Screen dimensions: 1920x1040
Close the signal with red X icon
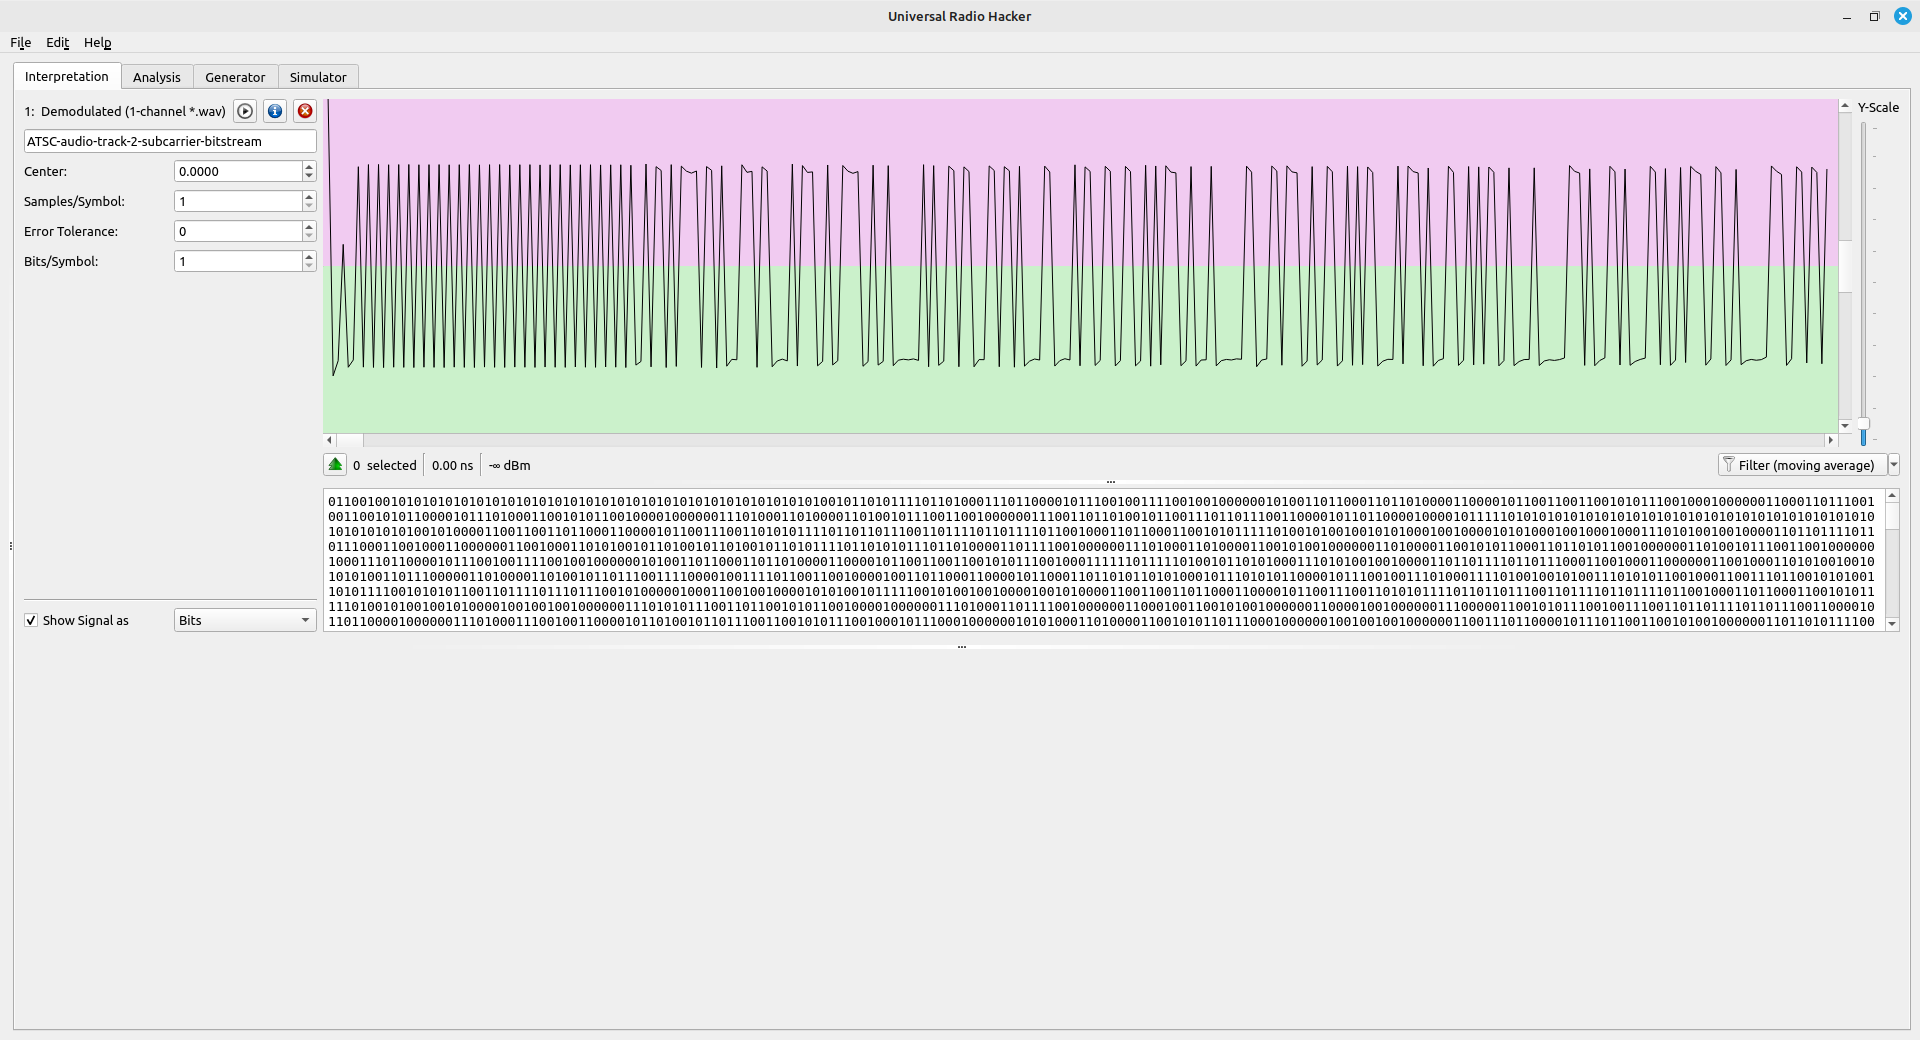(305, 111)
